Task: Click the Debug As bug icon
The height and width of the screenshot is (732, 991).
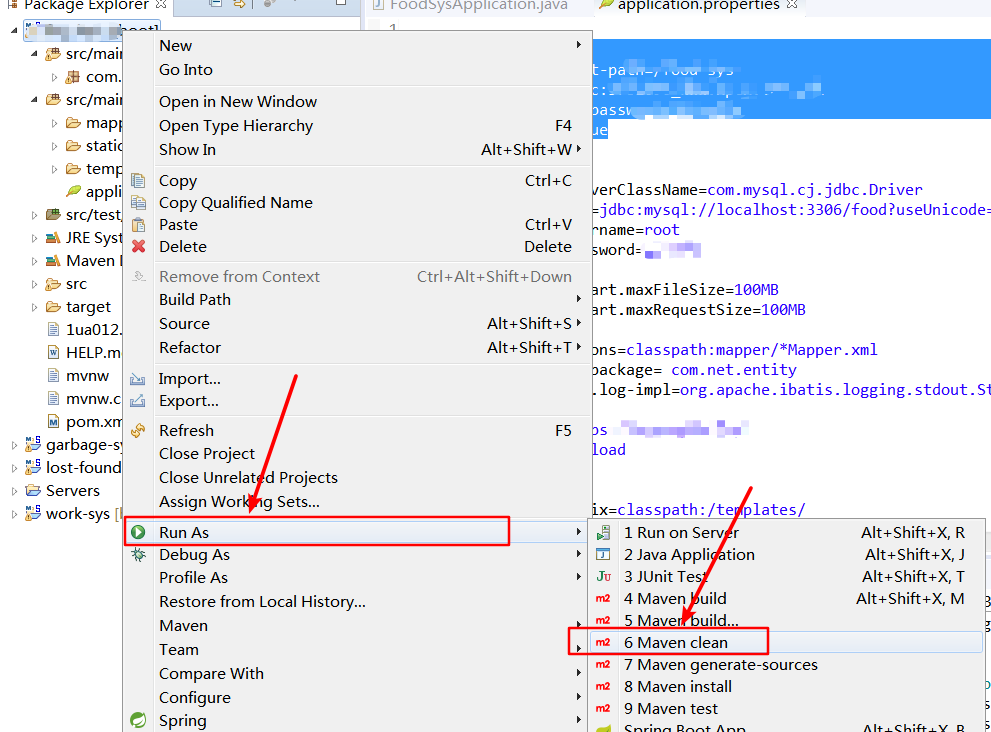Action: [x=138, y=555]
